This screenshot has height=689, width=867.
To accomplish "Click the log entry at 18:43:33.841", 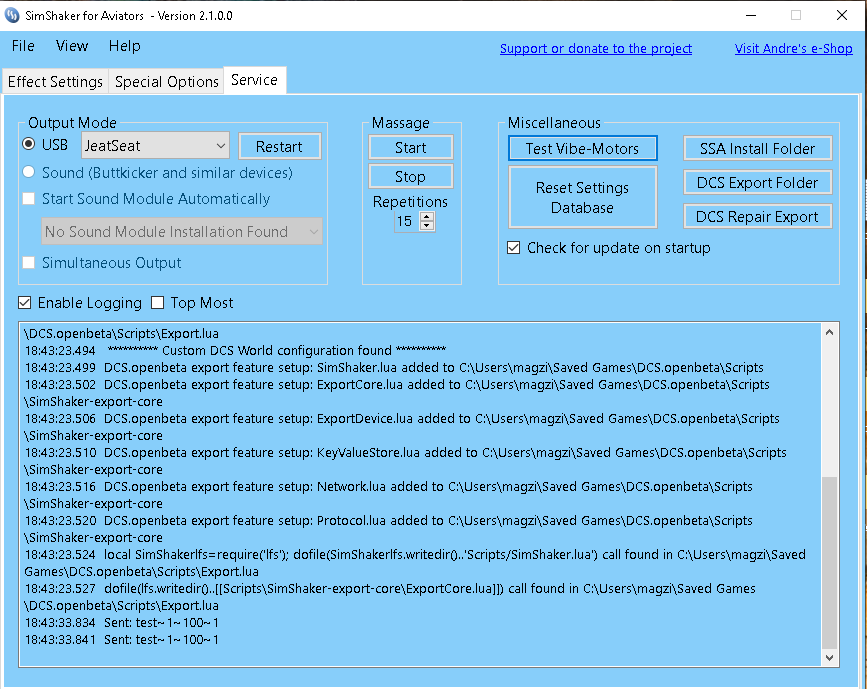I will 122,640.
